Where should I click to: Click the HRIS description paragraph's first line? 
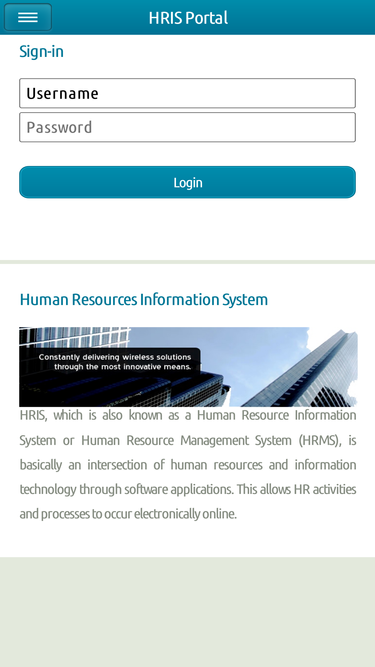click(x=188, y=415)
